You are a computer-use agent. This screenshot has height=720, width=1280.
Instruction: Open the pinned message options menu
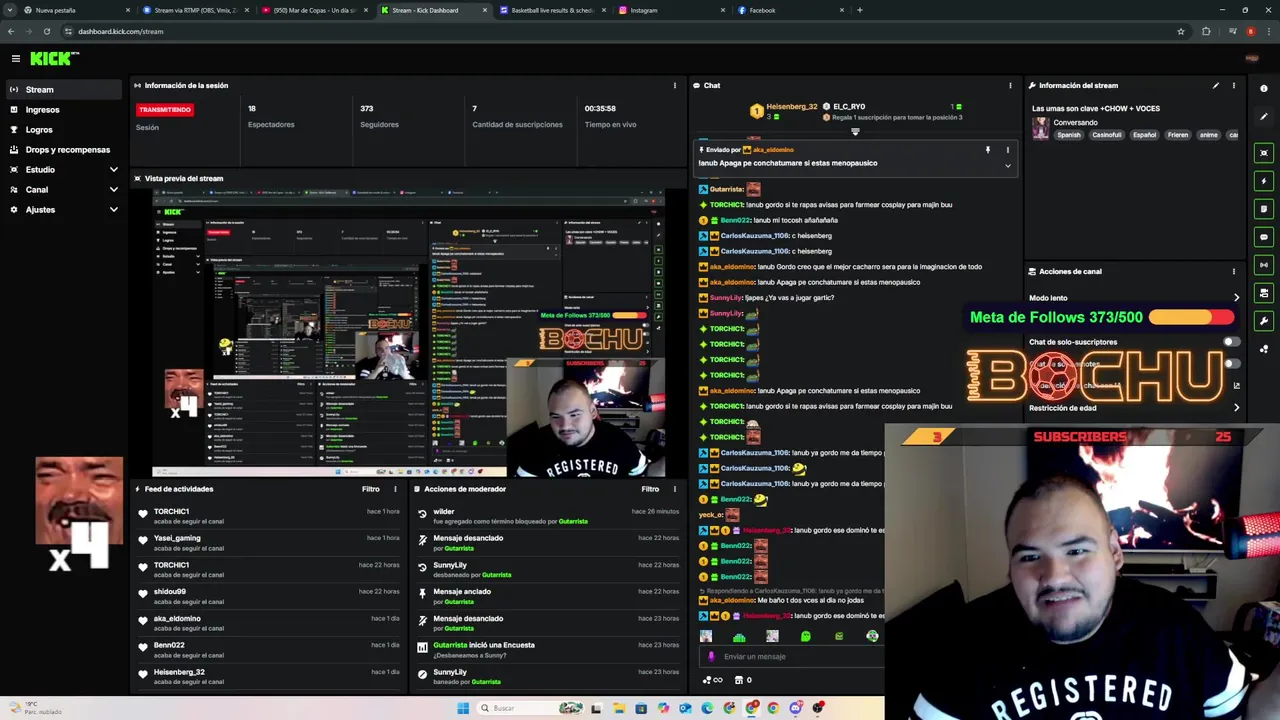(1007, 150)
